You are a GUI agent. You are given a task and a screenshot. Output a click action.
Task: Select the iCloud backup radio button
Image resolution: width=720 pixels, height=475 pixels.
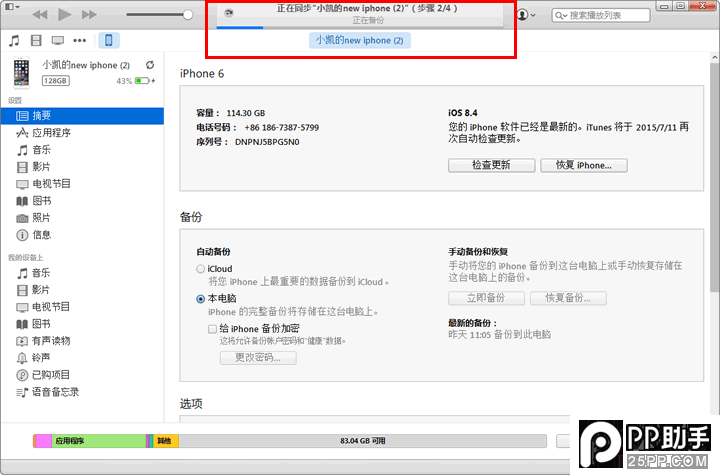point(201,269)
